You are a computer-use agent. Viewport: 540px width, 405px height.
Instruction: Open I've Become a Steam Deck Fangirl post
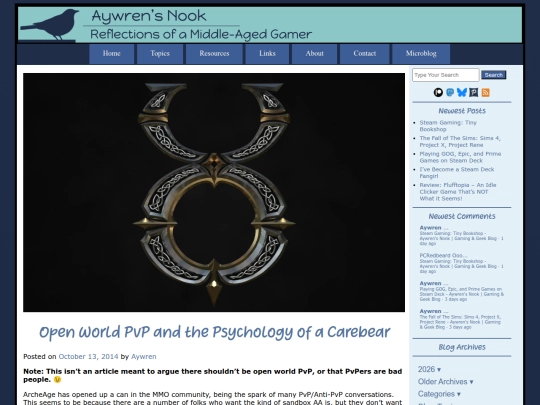(457, 173)
